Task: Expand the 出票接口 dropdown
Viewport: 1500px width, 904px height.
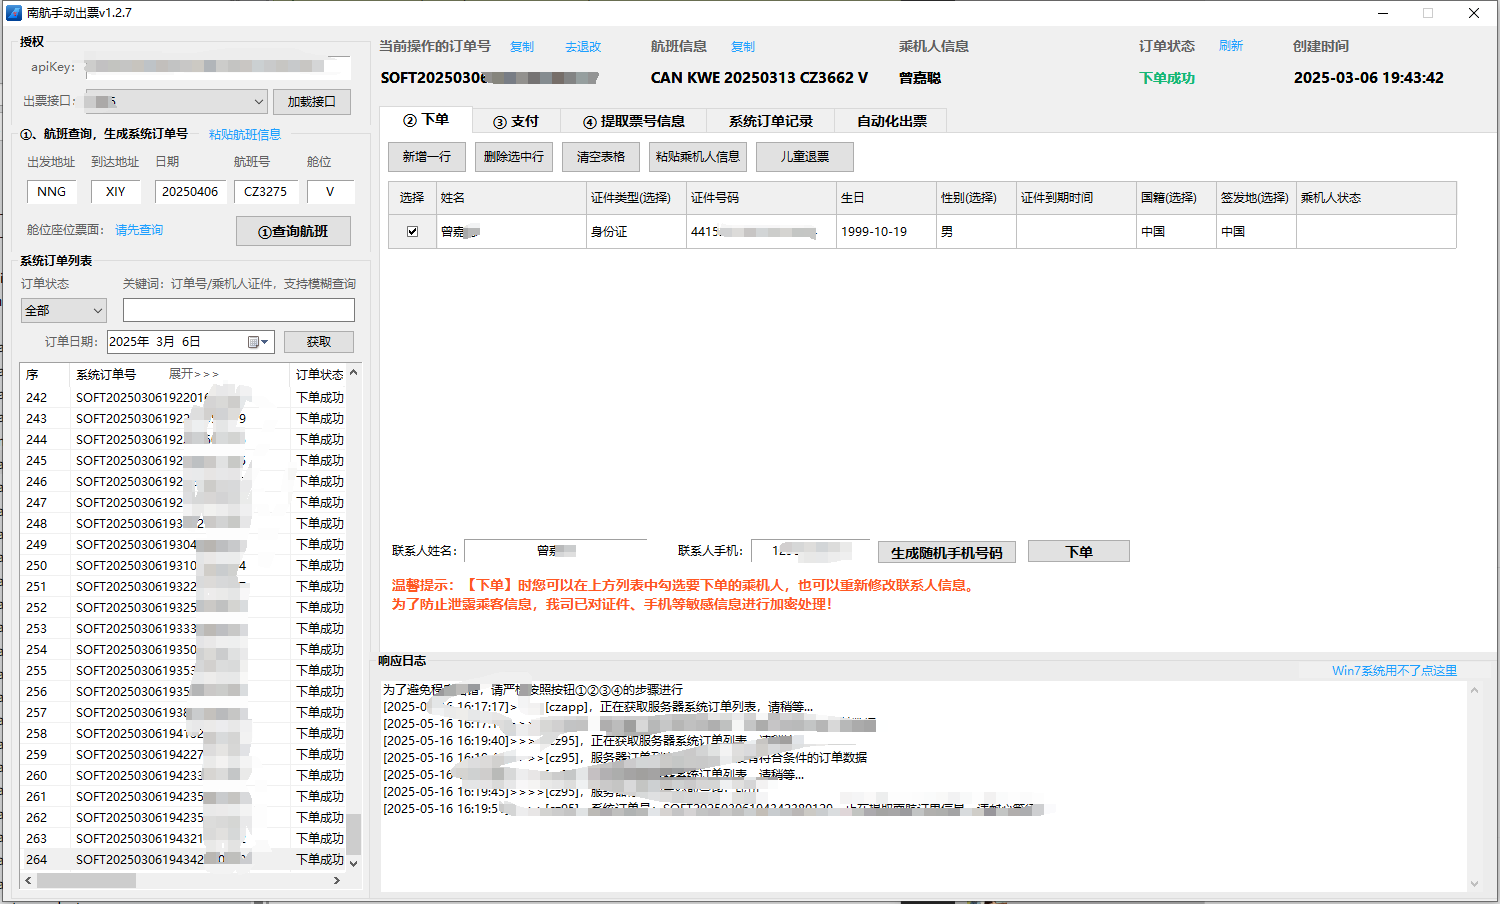Action: click(x=258, y=101)
